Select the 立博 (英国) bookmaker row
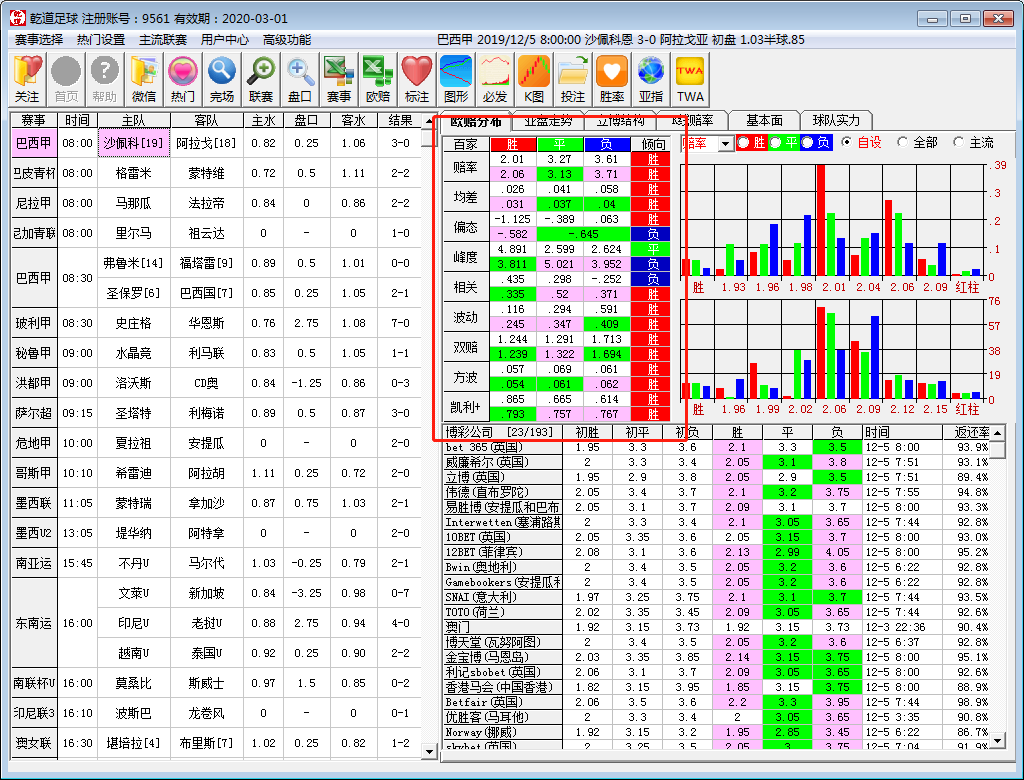Image resolution: width=1024 pixels, height=780 pixels. 717,478
